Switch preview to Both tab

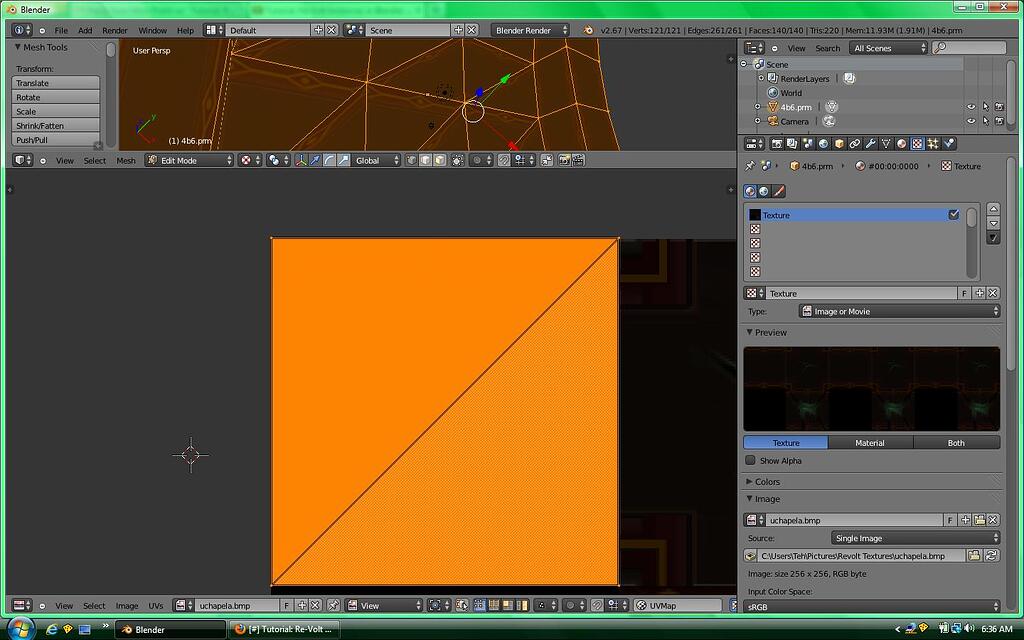[x=956, y=443]
